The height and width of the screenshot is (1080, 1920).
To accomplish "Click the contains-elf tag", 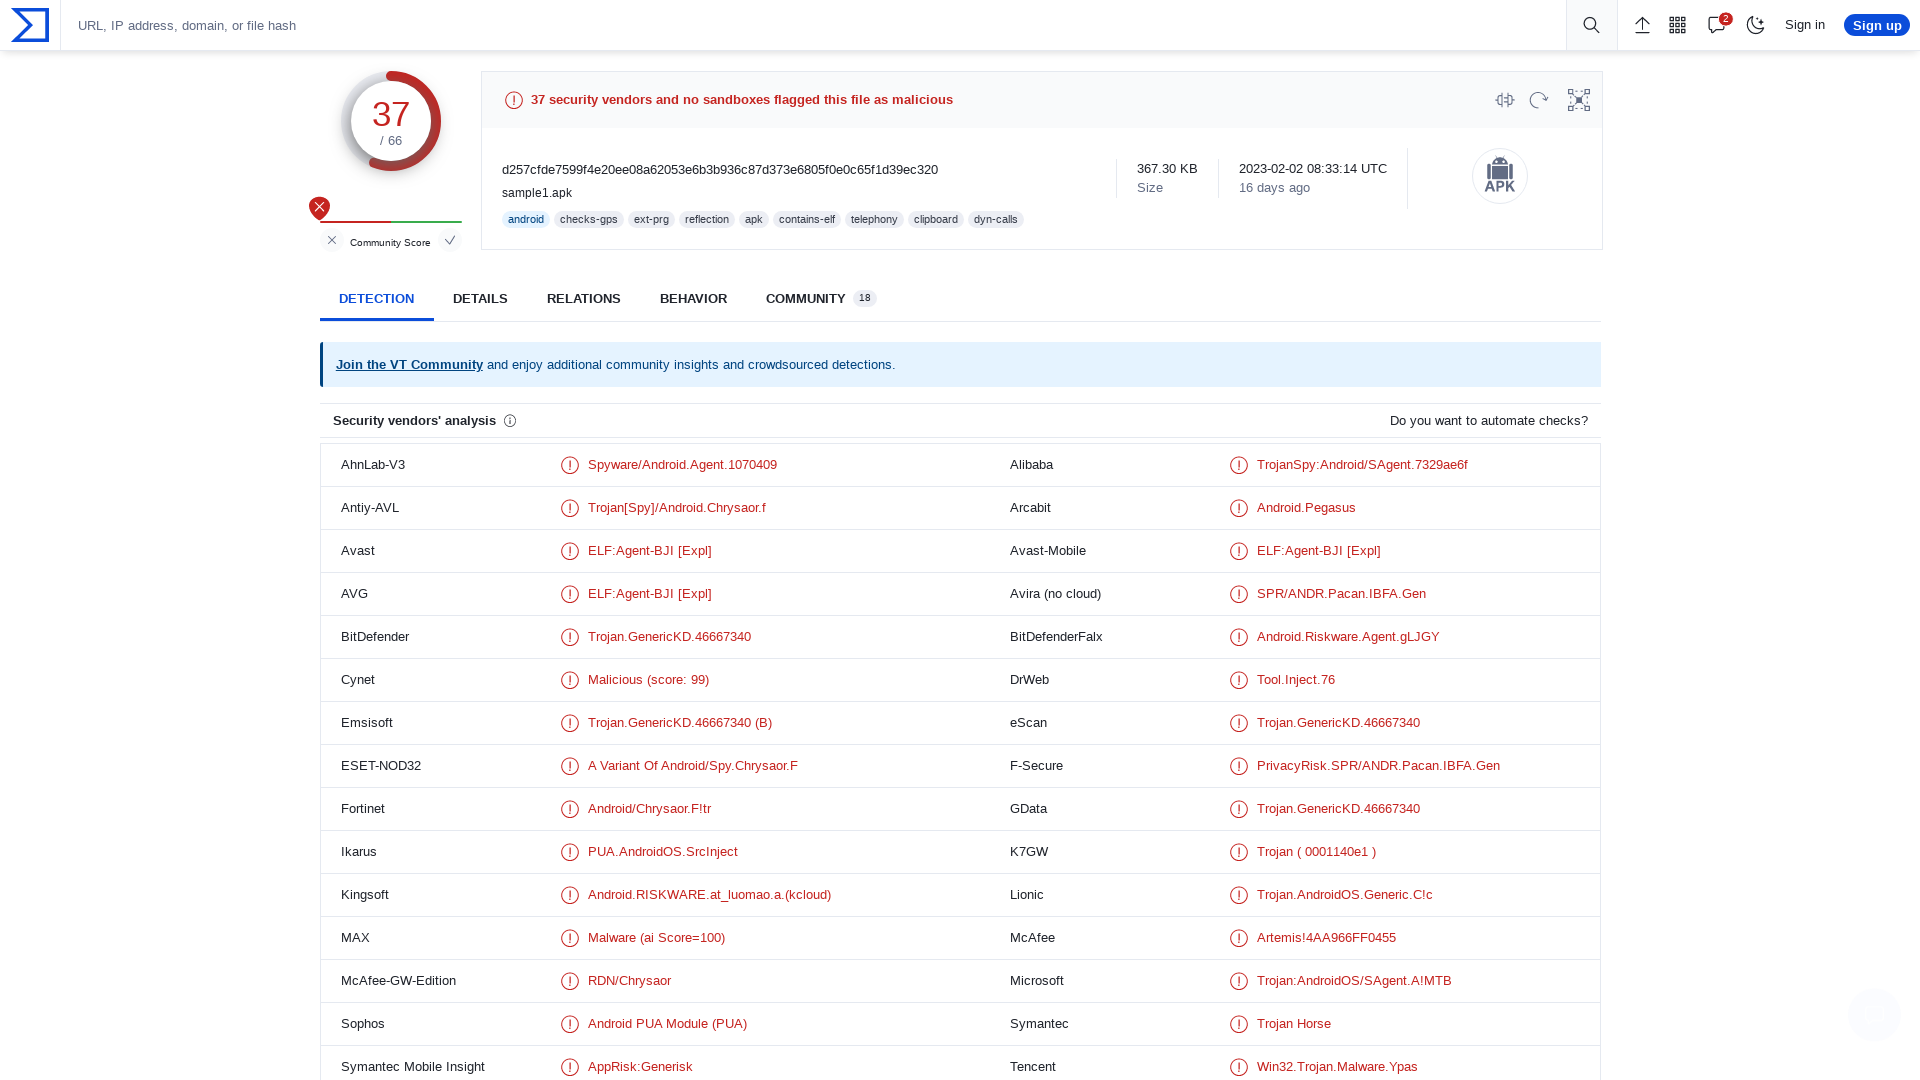I will 807,220.
